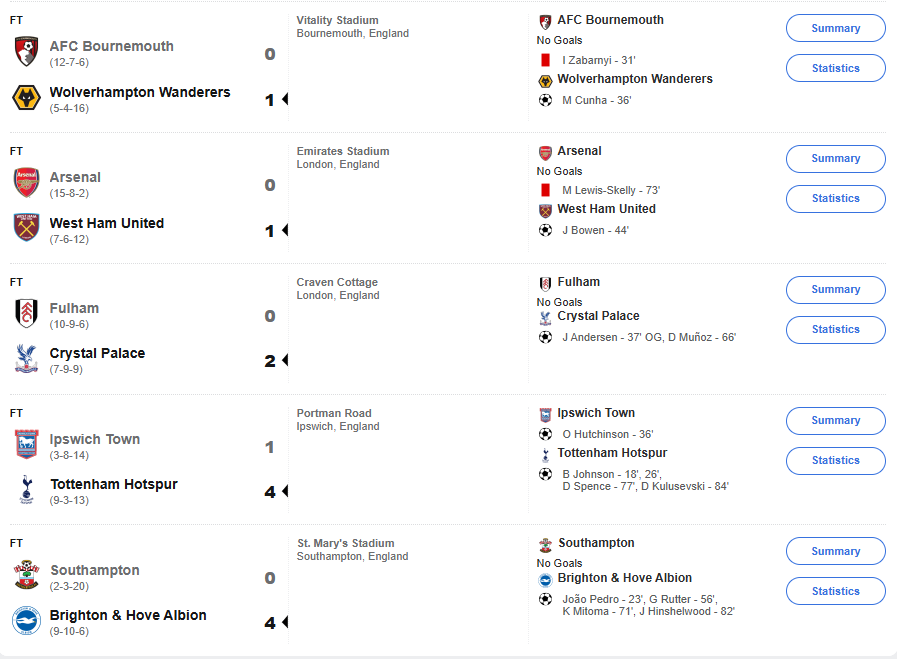Image resolution: width=897 pixels, height=659 pixels.
Task: Click the Crystal Palace team name link
Action: click(97, 354)
